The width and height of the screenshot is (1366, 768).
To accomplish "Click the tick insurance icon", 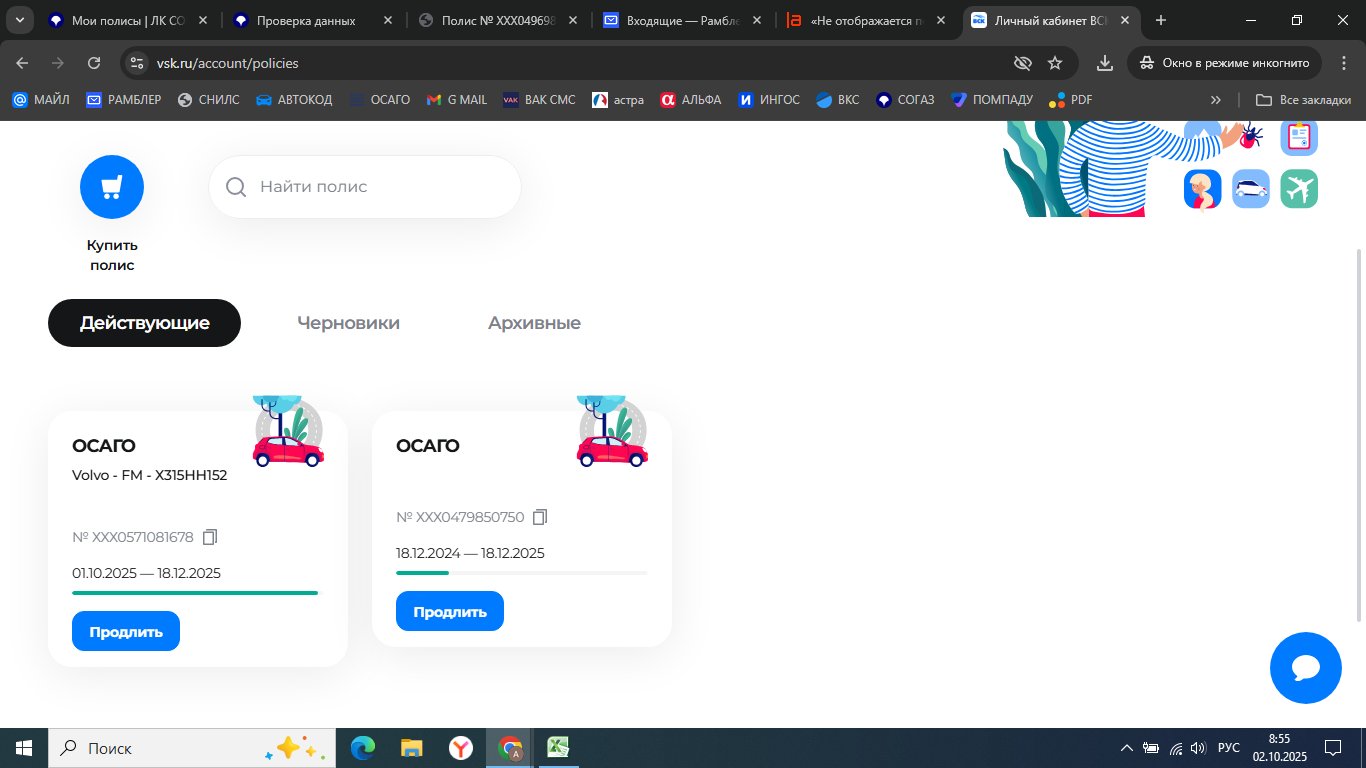I will [x=1249, y=136].
